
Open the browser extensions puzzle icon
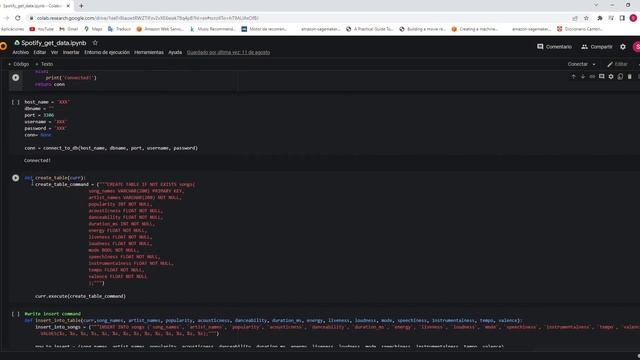pos(600,18)
